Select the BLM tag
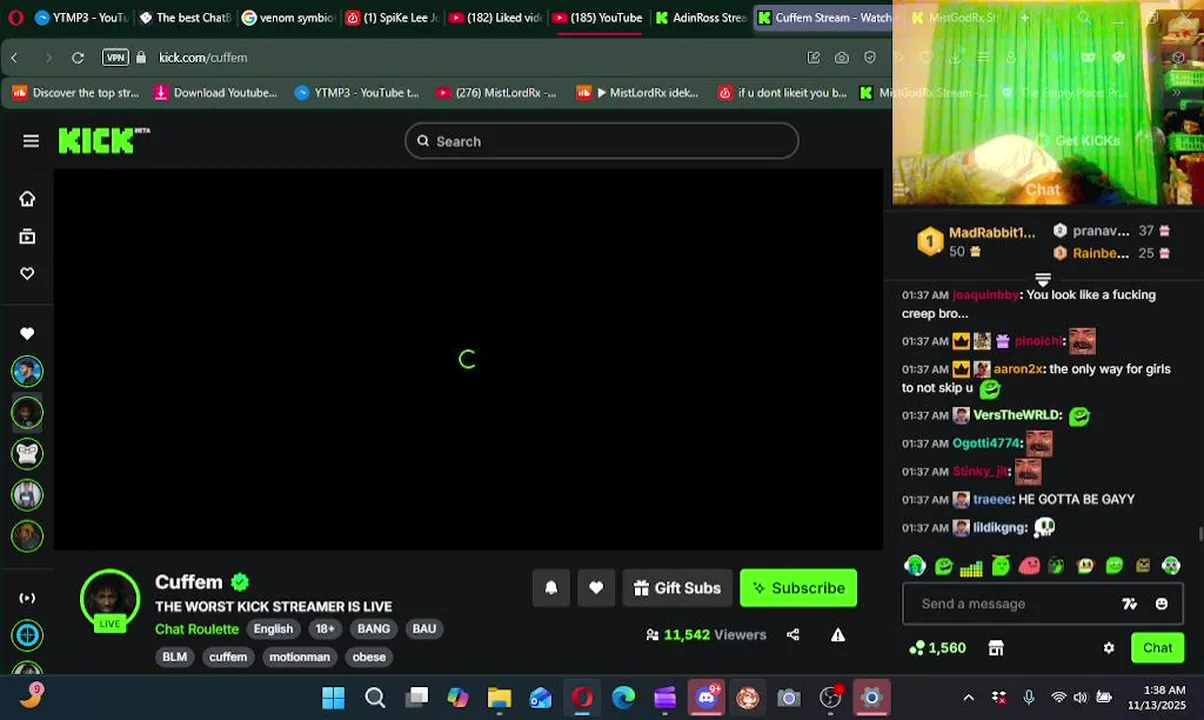Viewport: 1204px width, 720px height. (x=175, y=657)
